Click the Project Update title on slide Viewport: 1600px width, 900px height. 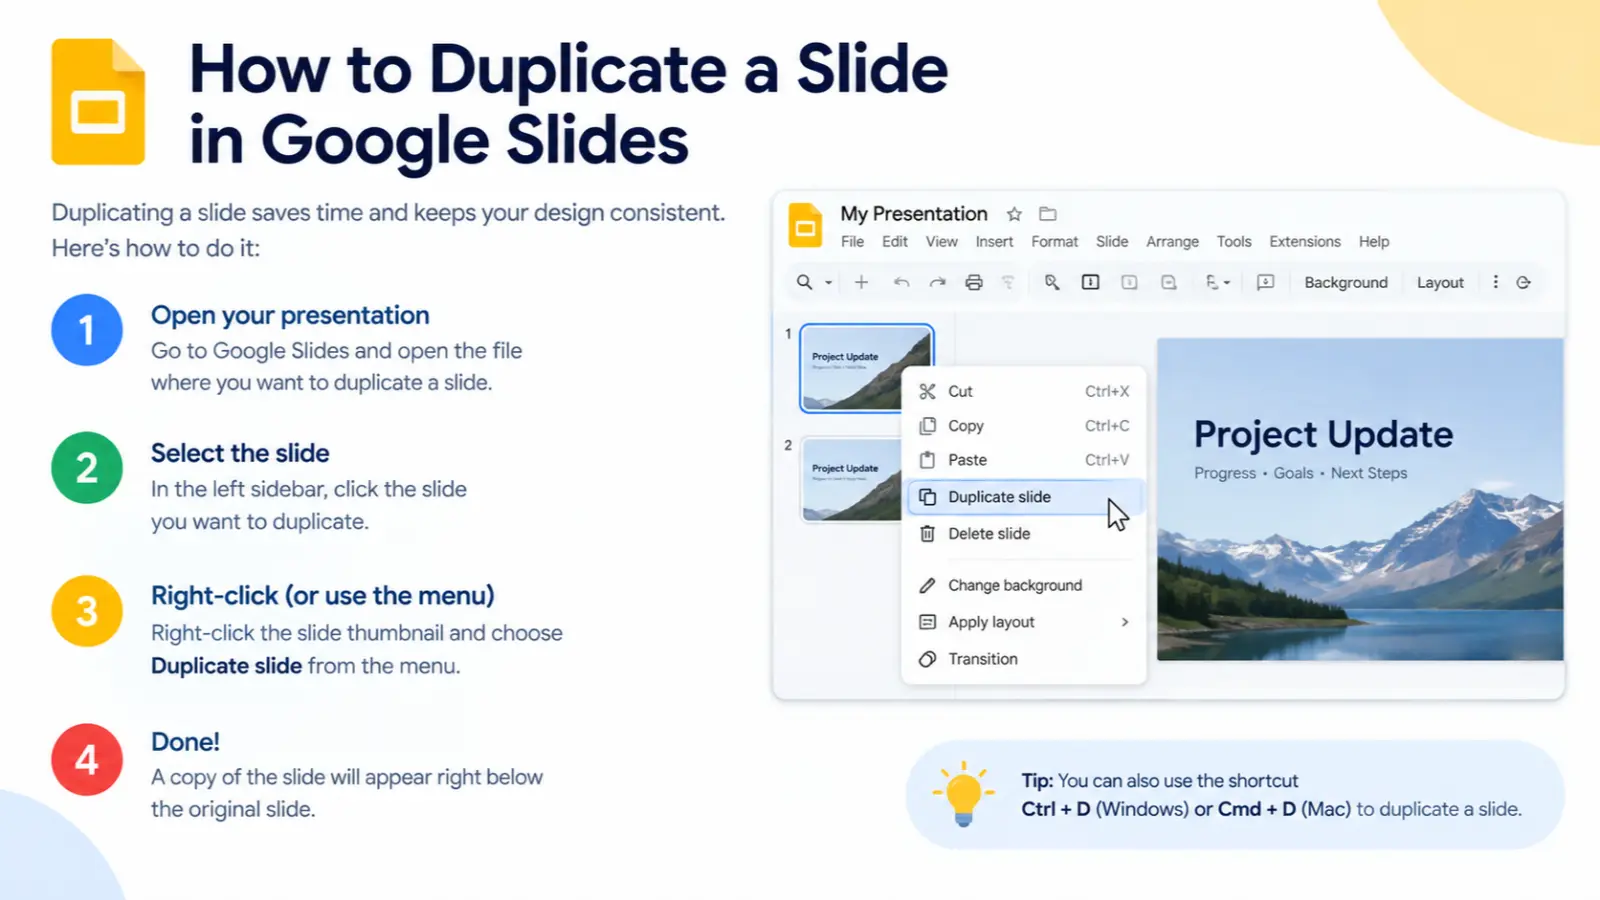click(x=1323, y=434)
